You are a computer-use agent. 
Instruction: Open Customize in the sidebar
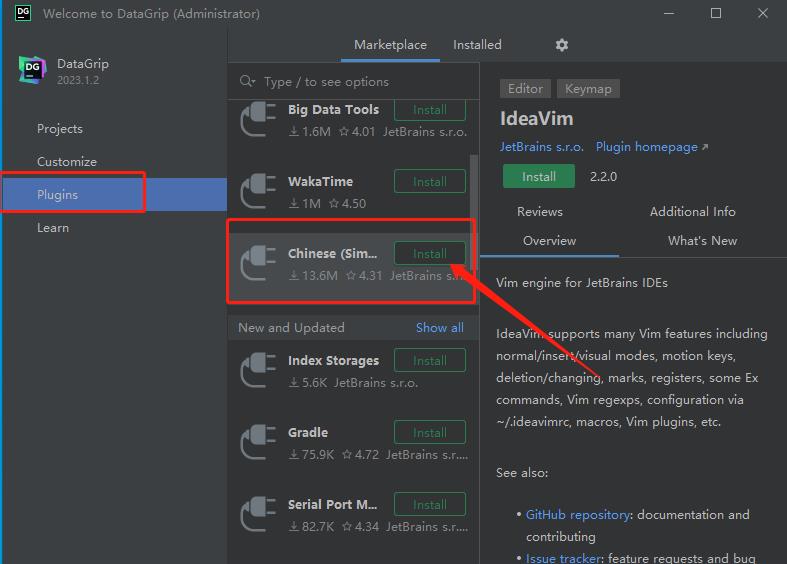(x=67, y=162)
